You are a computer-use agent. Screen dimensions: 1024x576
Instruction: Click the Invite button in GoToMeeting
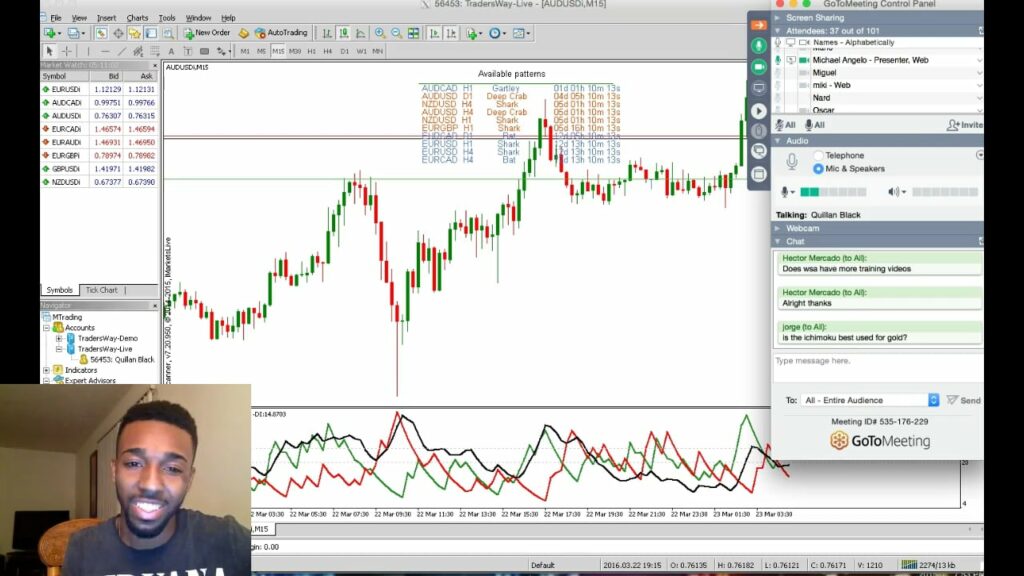tap(965, 125)
